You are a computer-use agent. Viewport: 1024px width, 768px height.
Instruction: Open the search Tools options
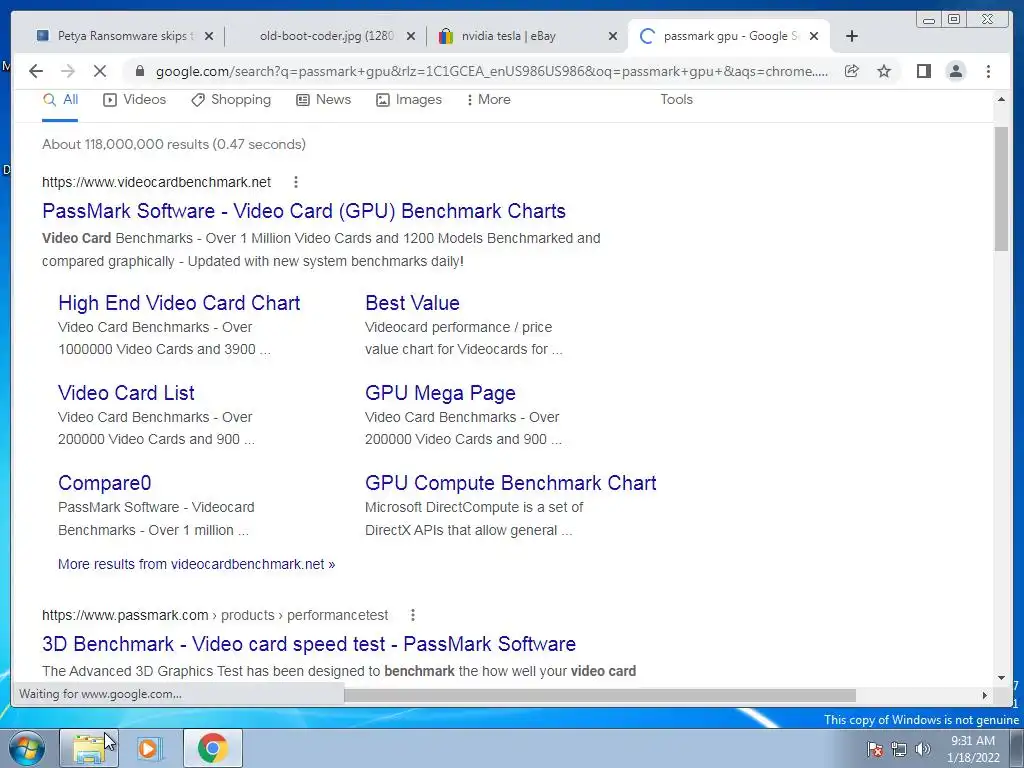676,100
